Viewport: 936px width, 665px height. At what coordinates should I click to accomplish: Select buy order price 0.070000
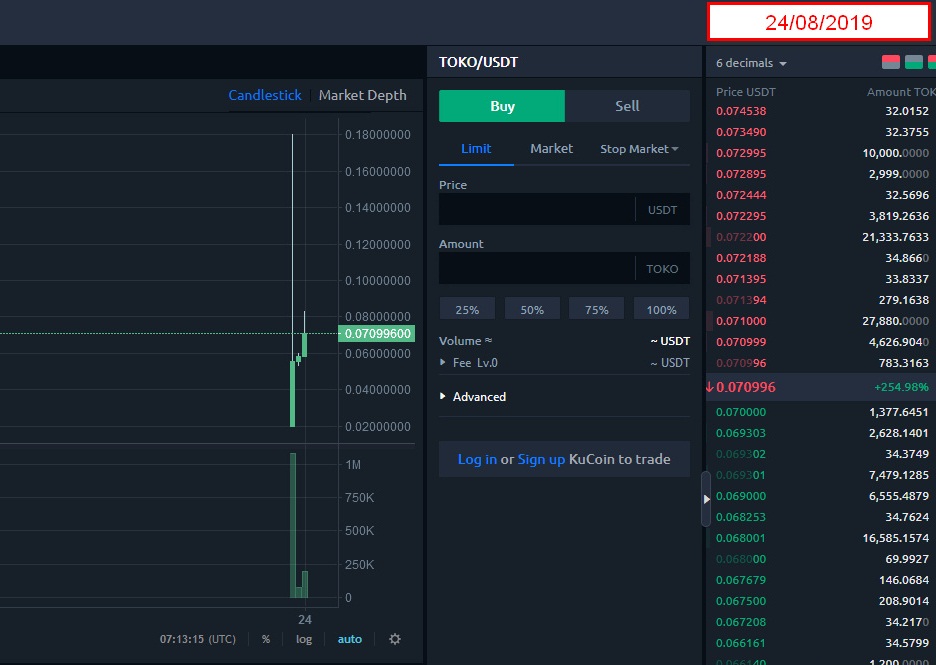pyautogui.click(x=741, y=412)
